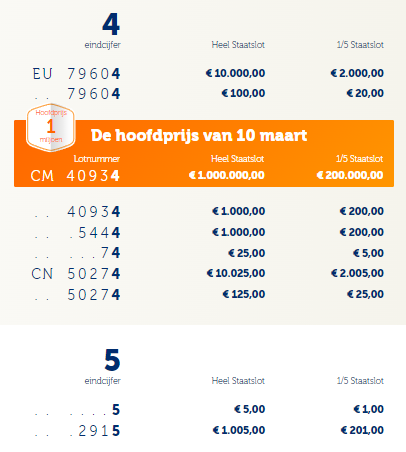Click the € 2.005,00 one-fifth prize amount
Screen dimensions: 406x452
click(x=357, y=273)
